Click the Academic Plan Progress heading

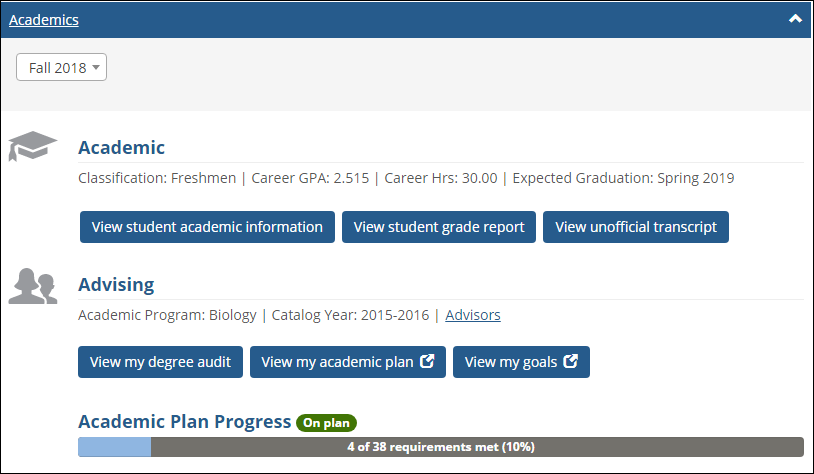(184, 421)
